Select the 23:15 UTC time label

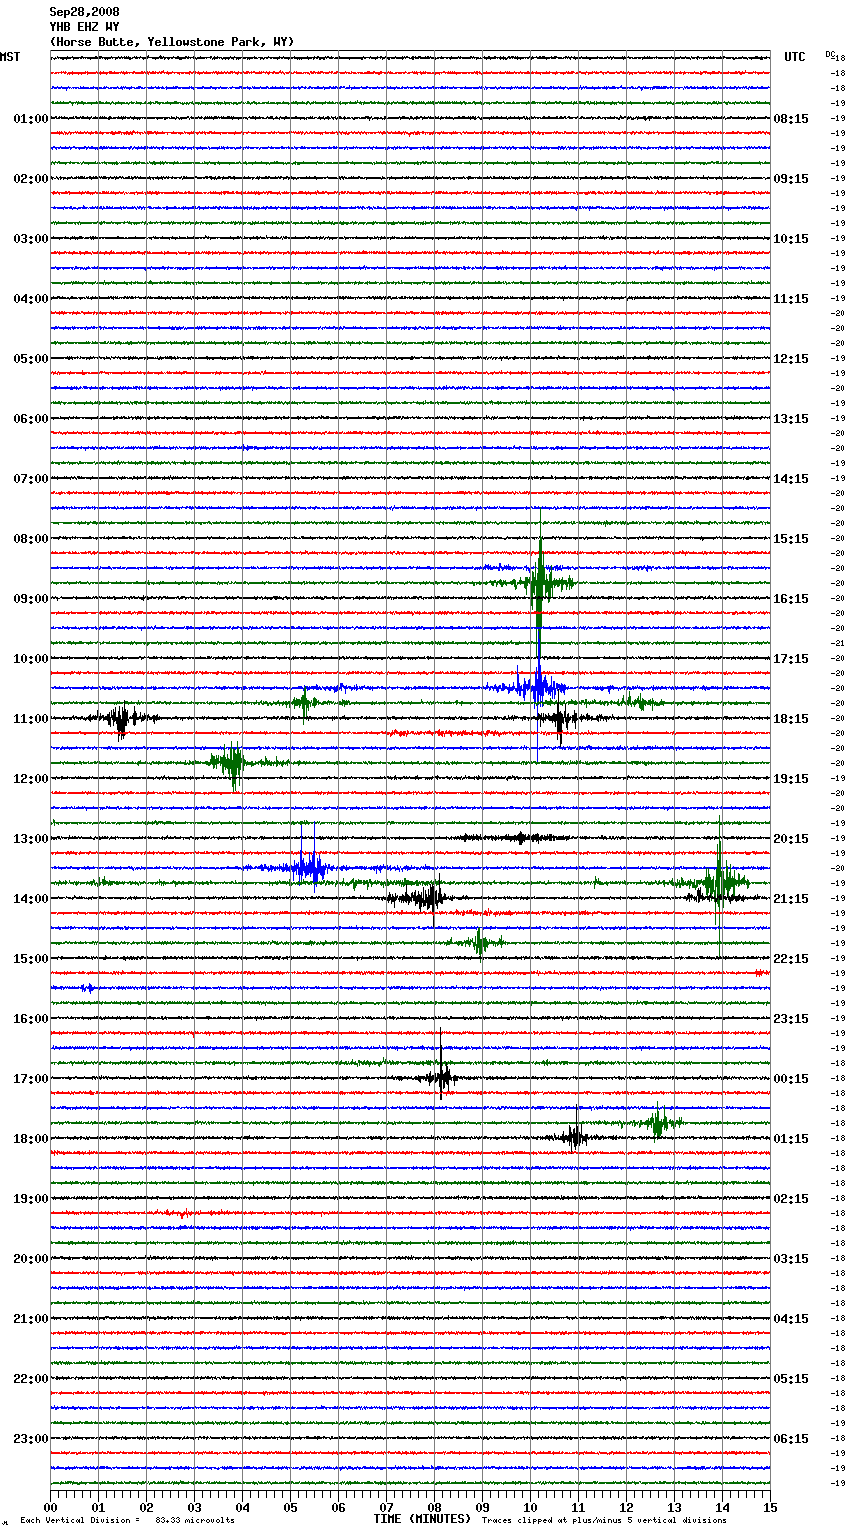791,1019
